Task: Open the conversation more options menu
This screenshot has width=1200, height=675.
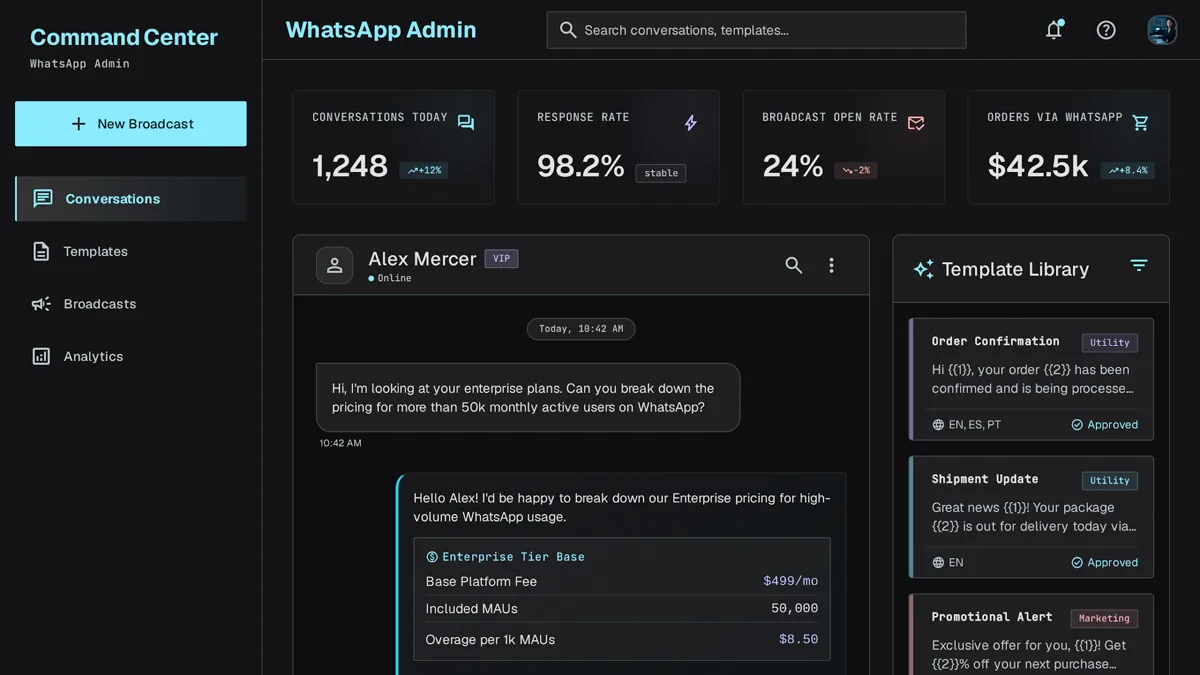Action: [831, 265]
